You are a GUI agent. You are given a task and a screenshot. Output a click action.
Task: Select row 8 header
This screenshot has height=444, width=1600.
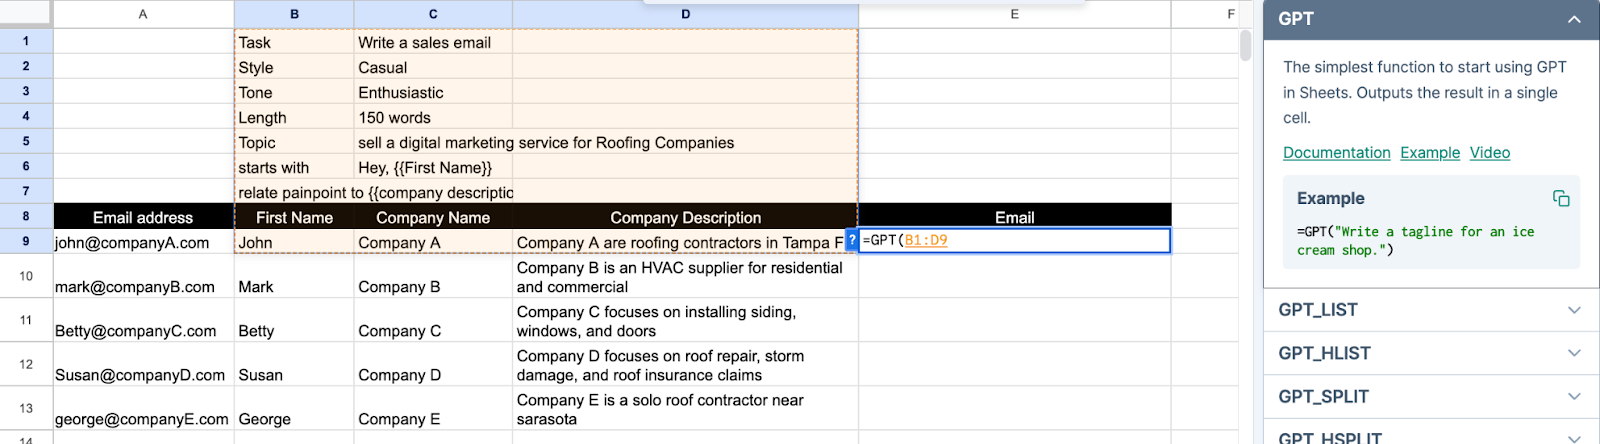click(x=26, y=216)
